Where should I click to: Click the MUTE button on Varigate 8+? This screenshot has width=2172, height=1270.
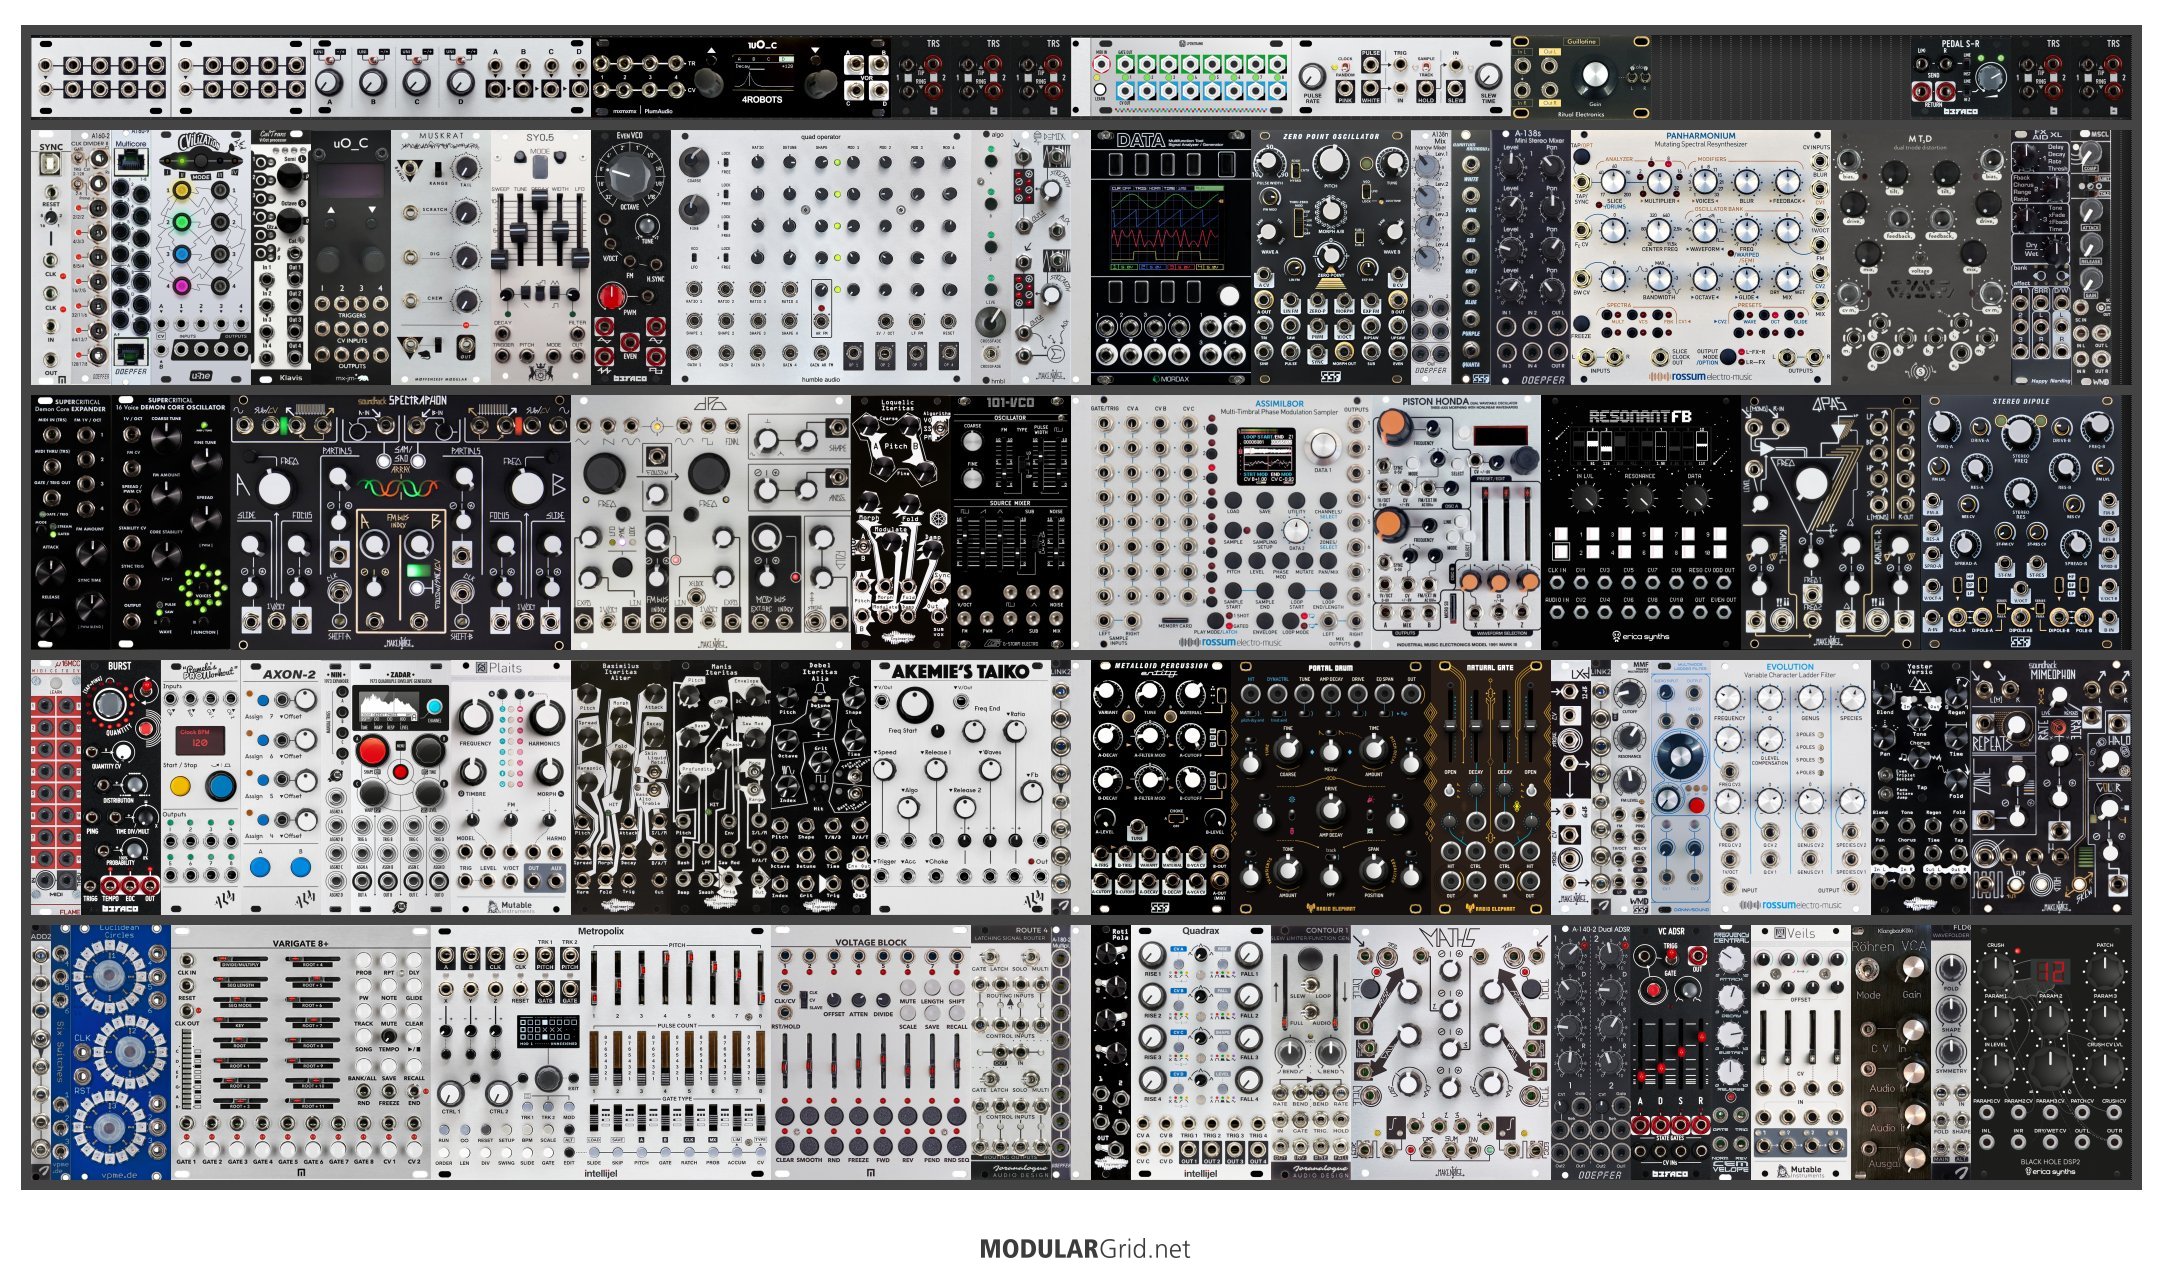(389, 1010)
